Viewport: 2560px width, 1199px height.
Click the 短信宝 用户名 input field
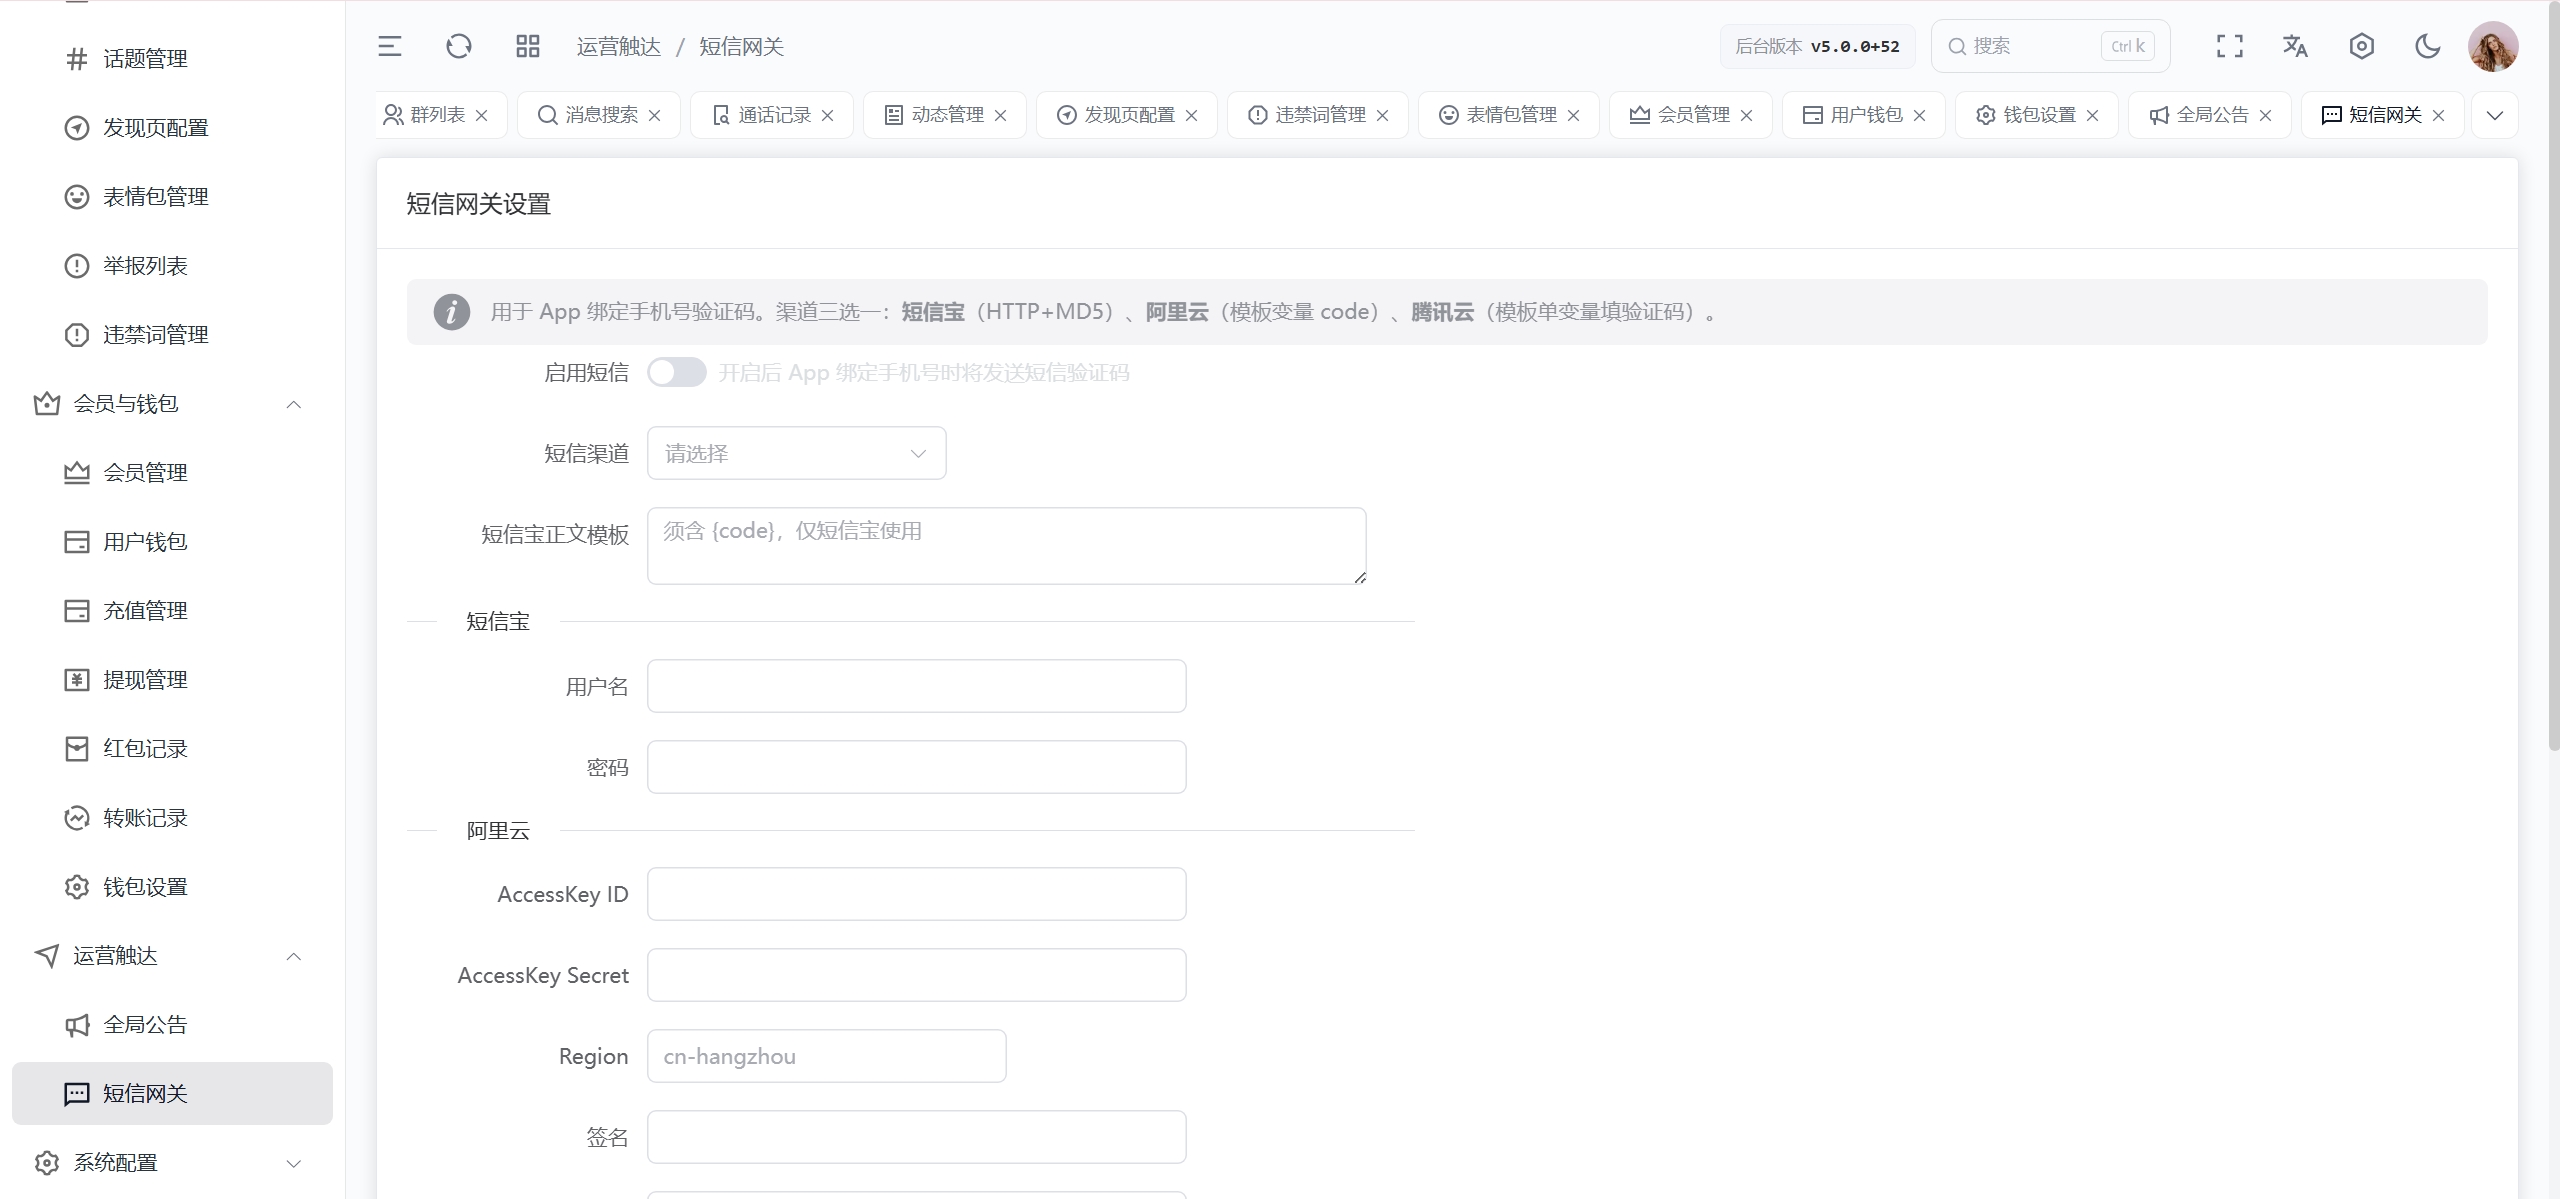(x=917, y=686)
